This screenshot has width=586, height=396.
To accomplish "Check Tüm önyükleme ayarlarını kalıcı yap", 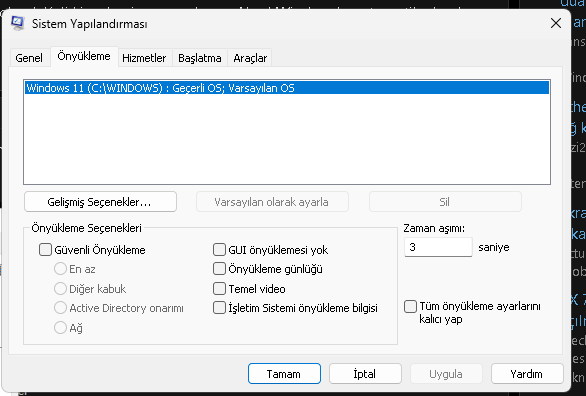I will (x=410, y=307).
